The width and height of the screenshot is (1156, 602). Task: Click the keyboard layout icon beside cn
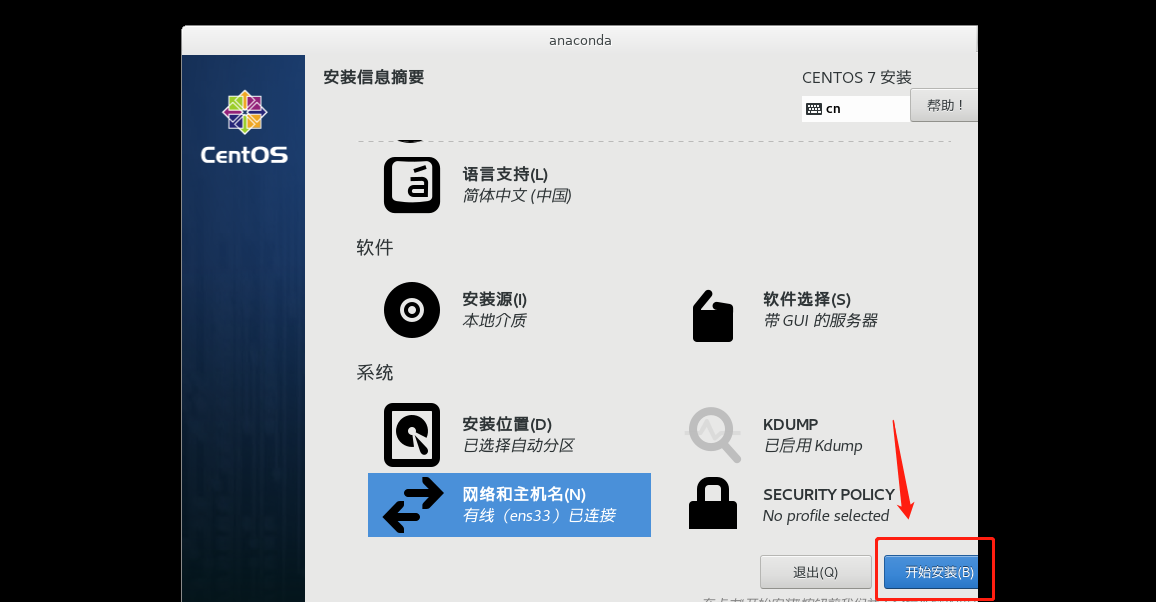[x=814, y=109]
